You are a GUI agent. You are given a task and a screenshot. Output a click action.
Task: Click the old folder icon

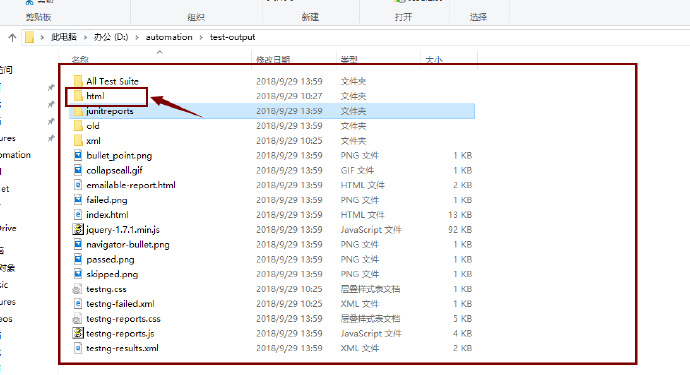78,126
